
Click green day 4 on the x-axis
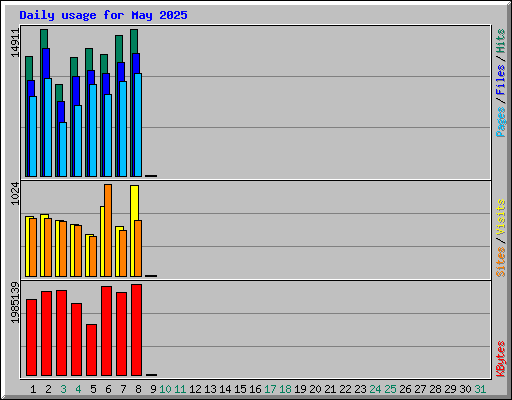78,389
